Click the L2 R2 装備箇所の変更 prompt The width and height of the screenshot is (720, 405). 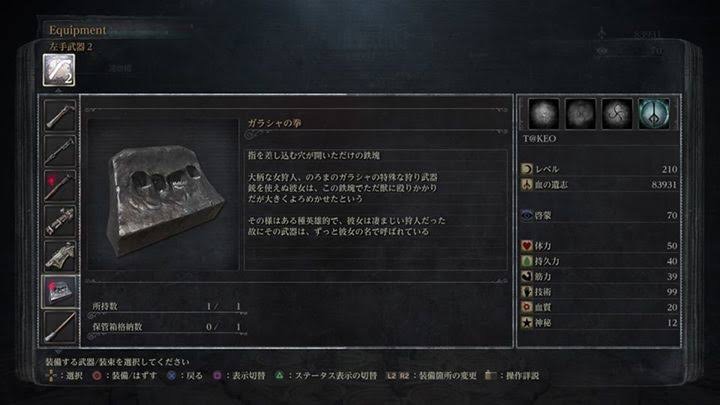point(432,376)
